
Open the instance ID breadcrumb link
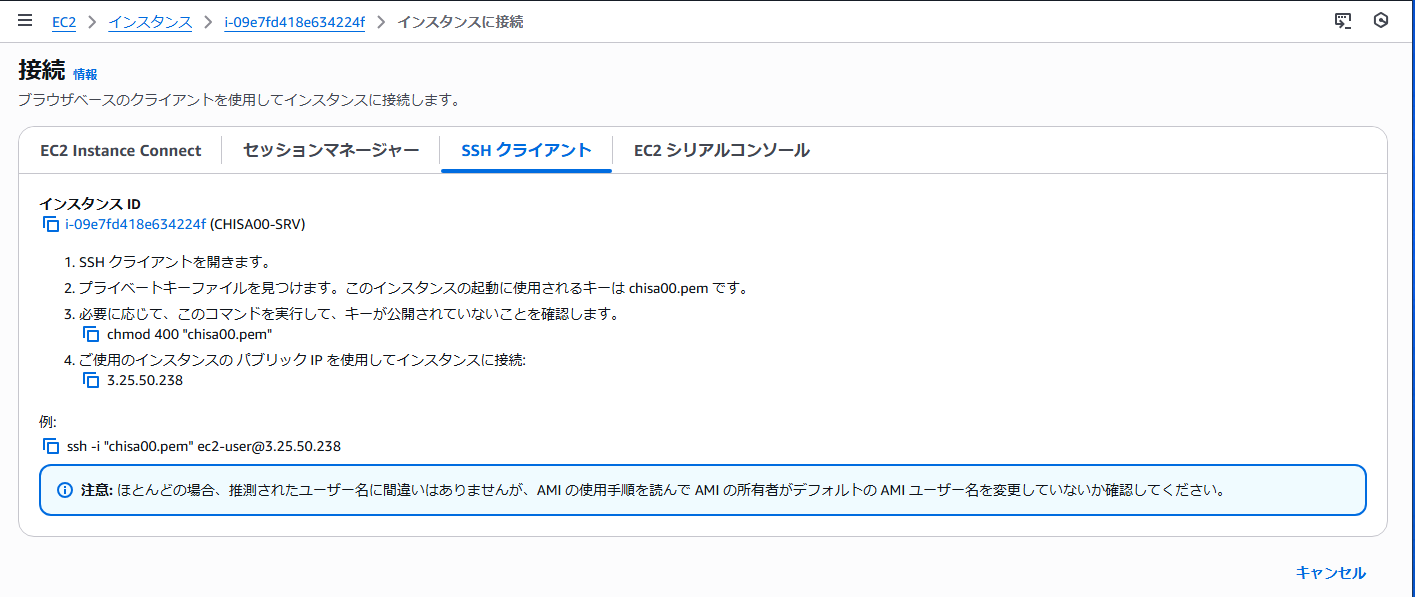(x=294, y=22)
